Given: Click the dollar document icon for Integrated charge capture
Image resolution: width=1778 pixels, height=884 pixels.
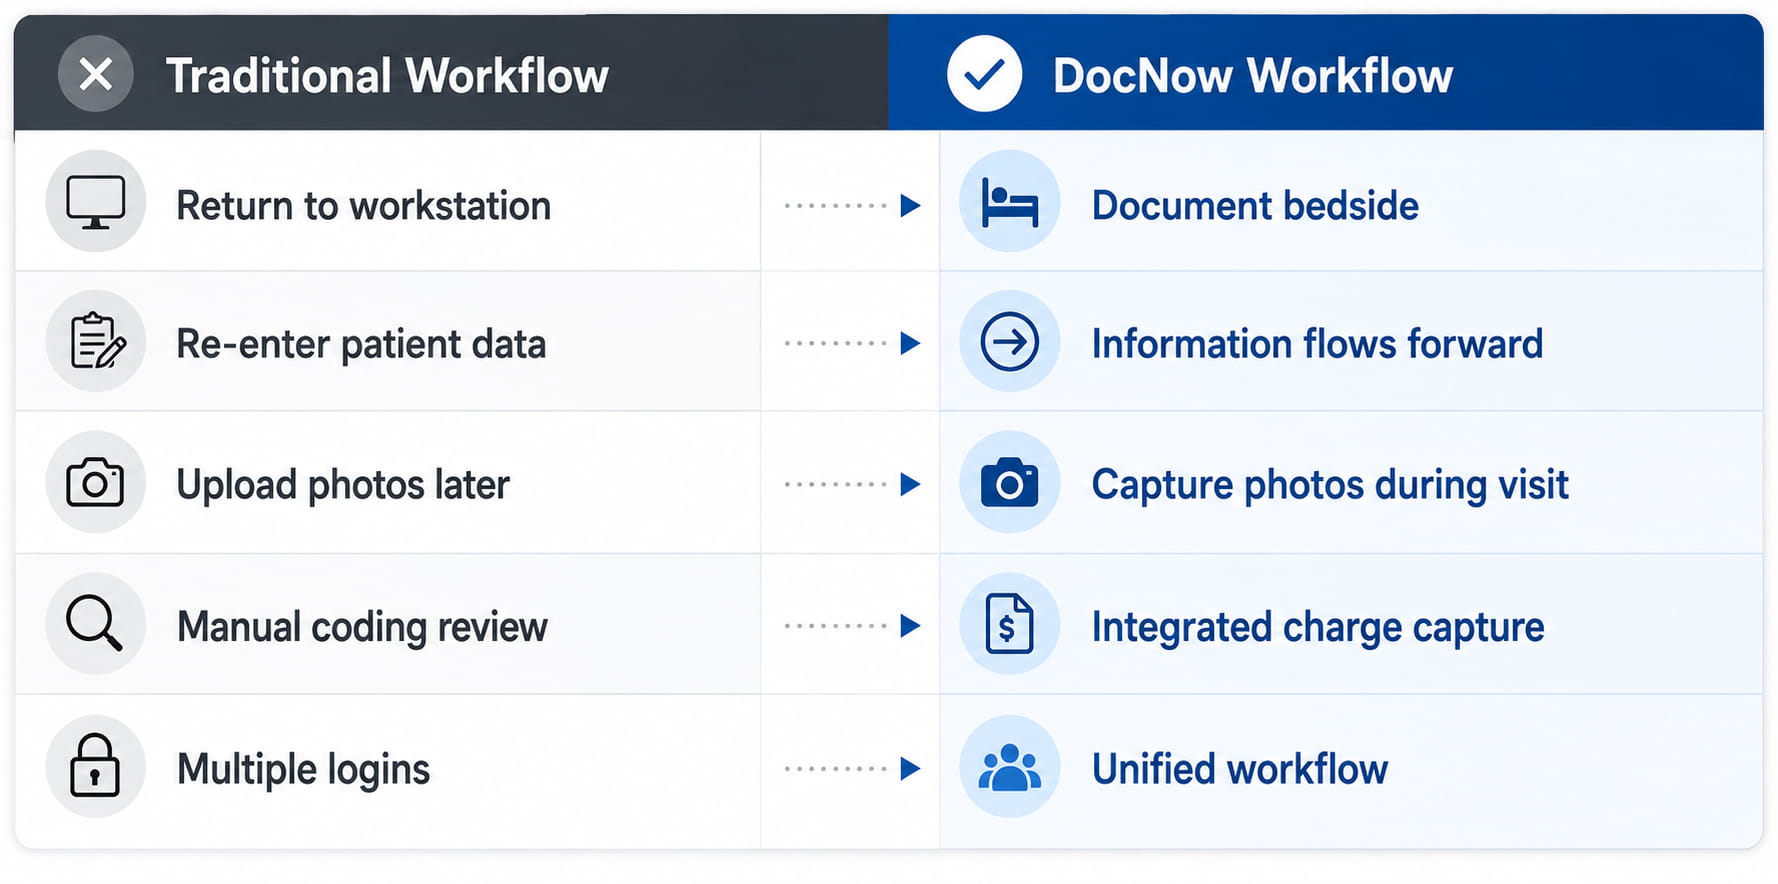Looking at the screenshot, I should tap(1009, 624).
